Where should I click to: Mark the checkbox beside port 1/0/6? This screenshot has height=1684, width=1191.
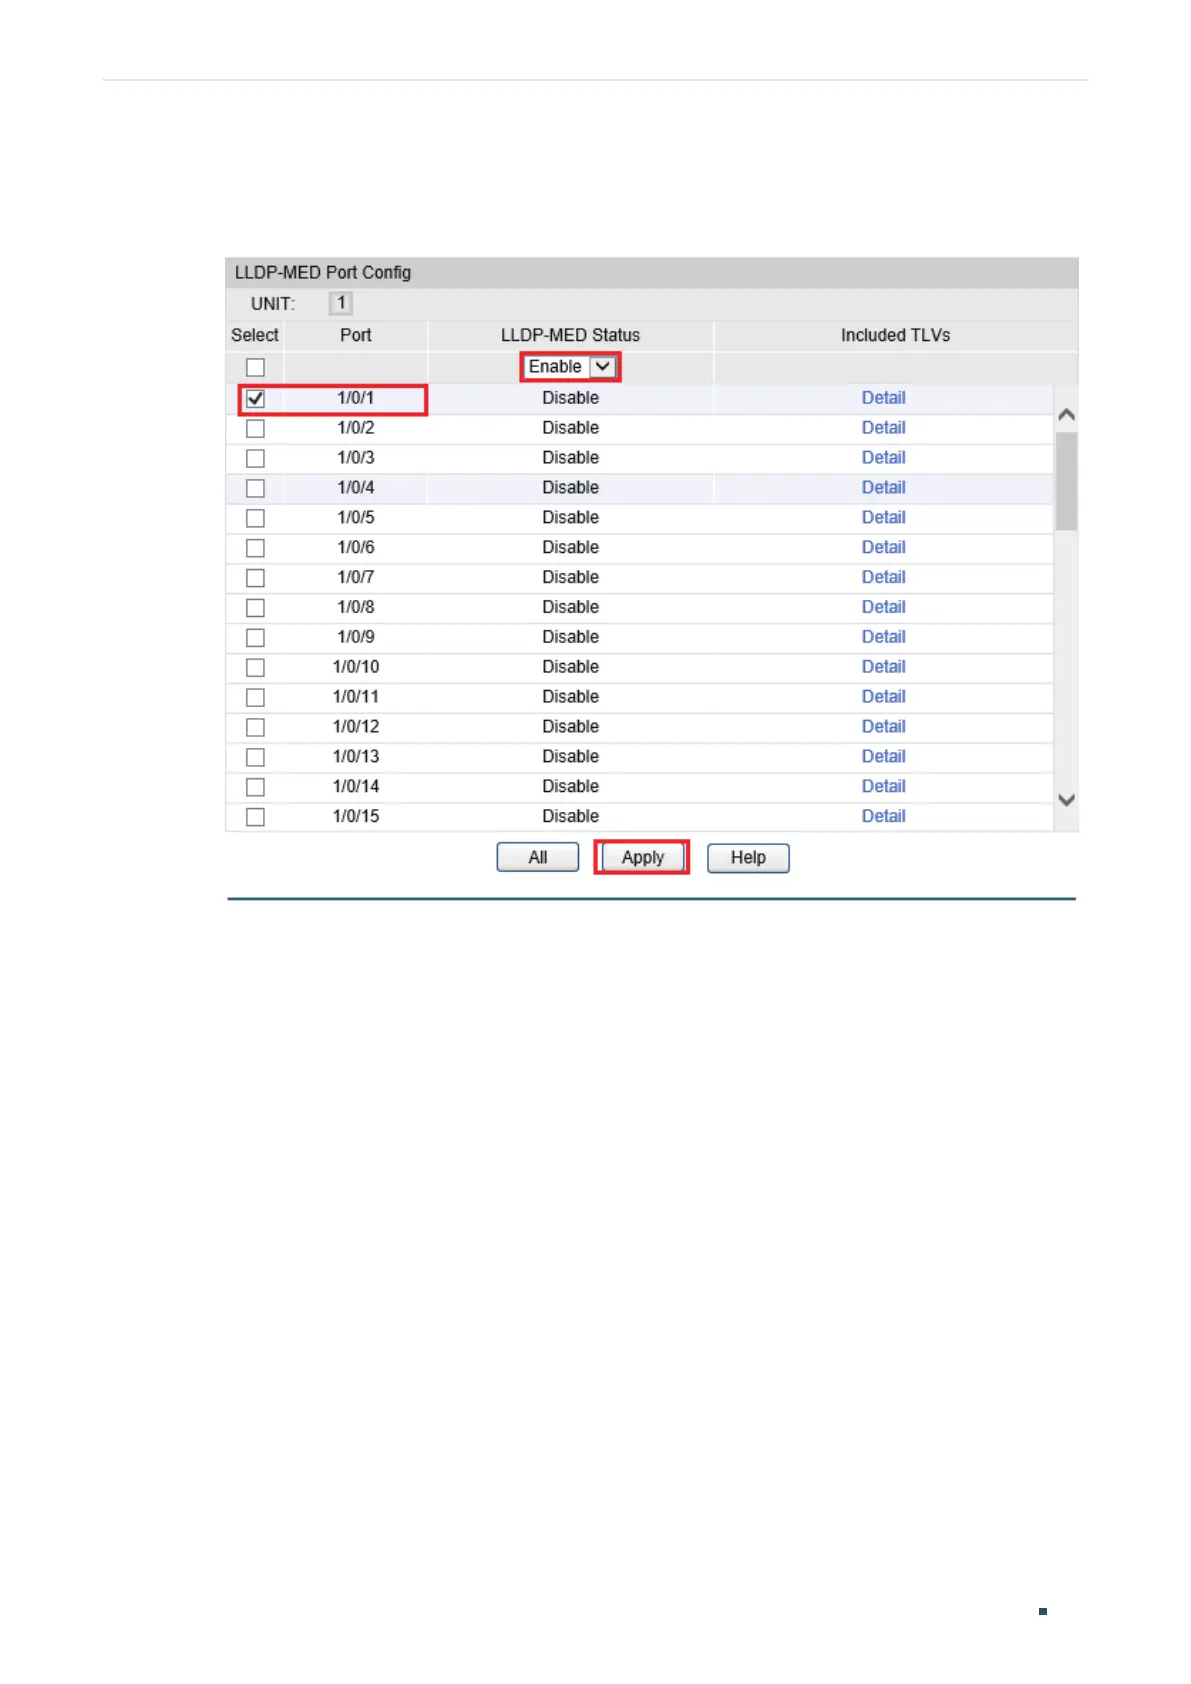click(255, 548)
